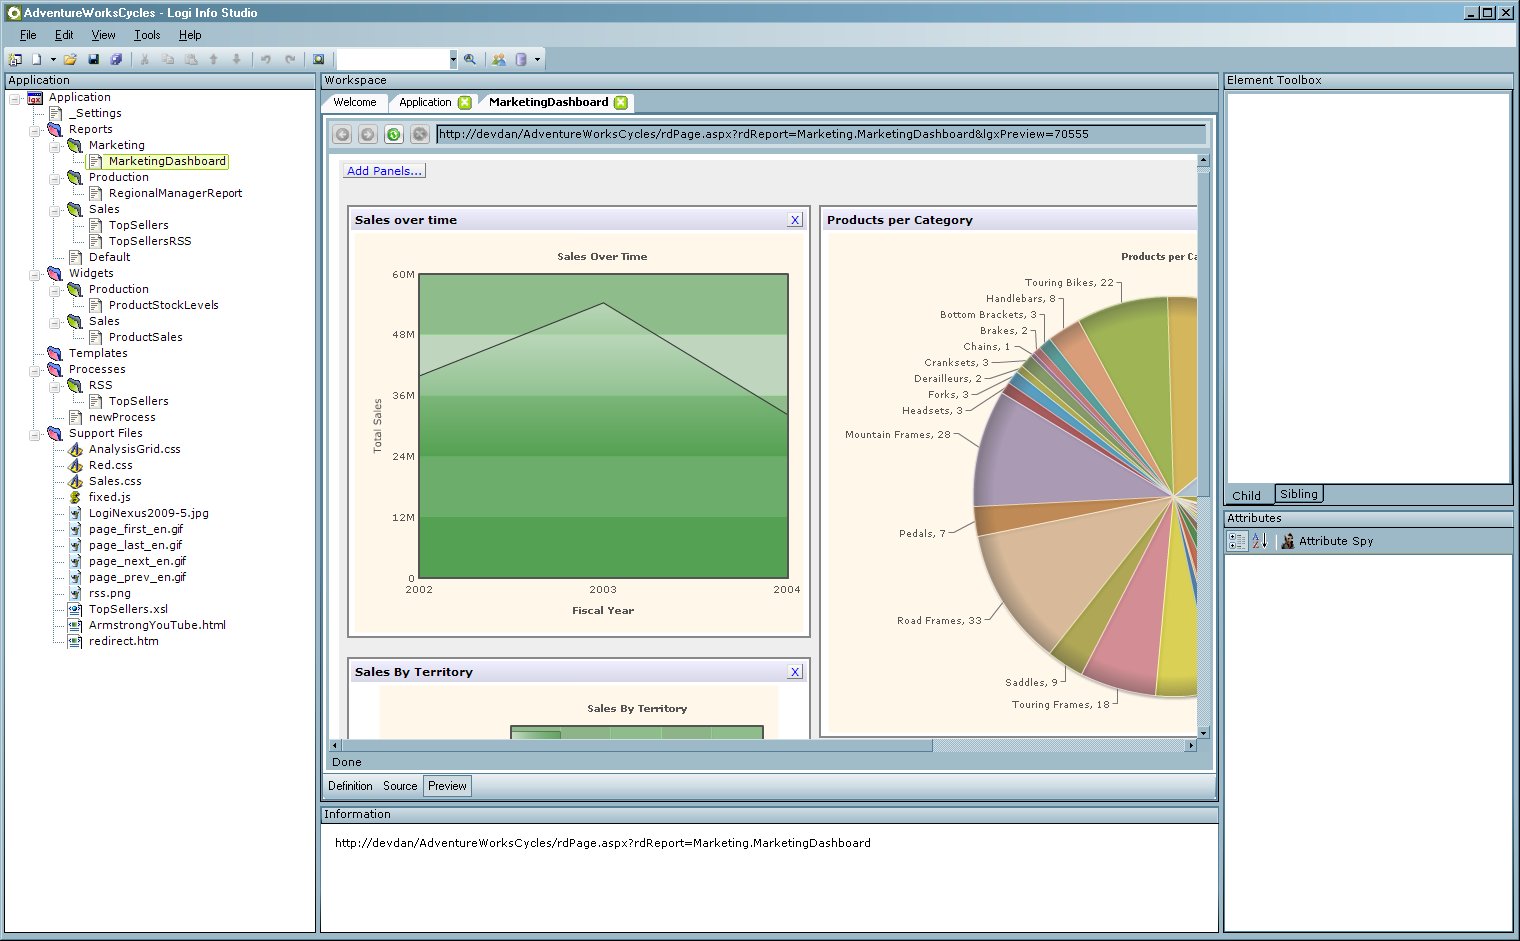Select AnalysisGrid.css support file
Screen dimensions: 1520x941
tap(135, 449)
